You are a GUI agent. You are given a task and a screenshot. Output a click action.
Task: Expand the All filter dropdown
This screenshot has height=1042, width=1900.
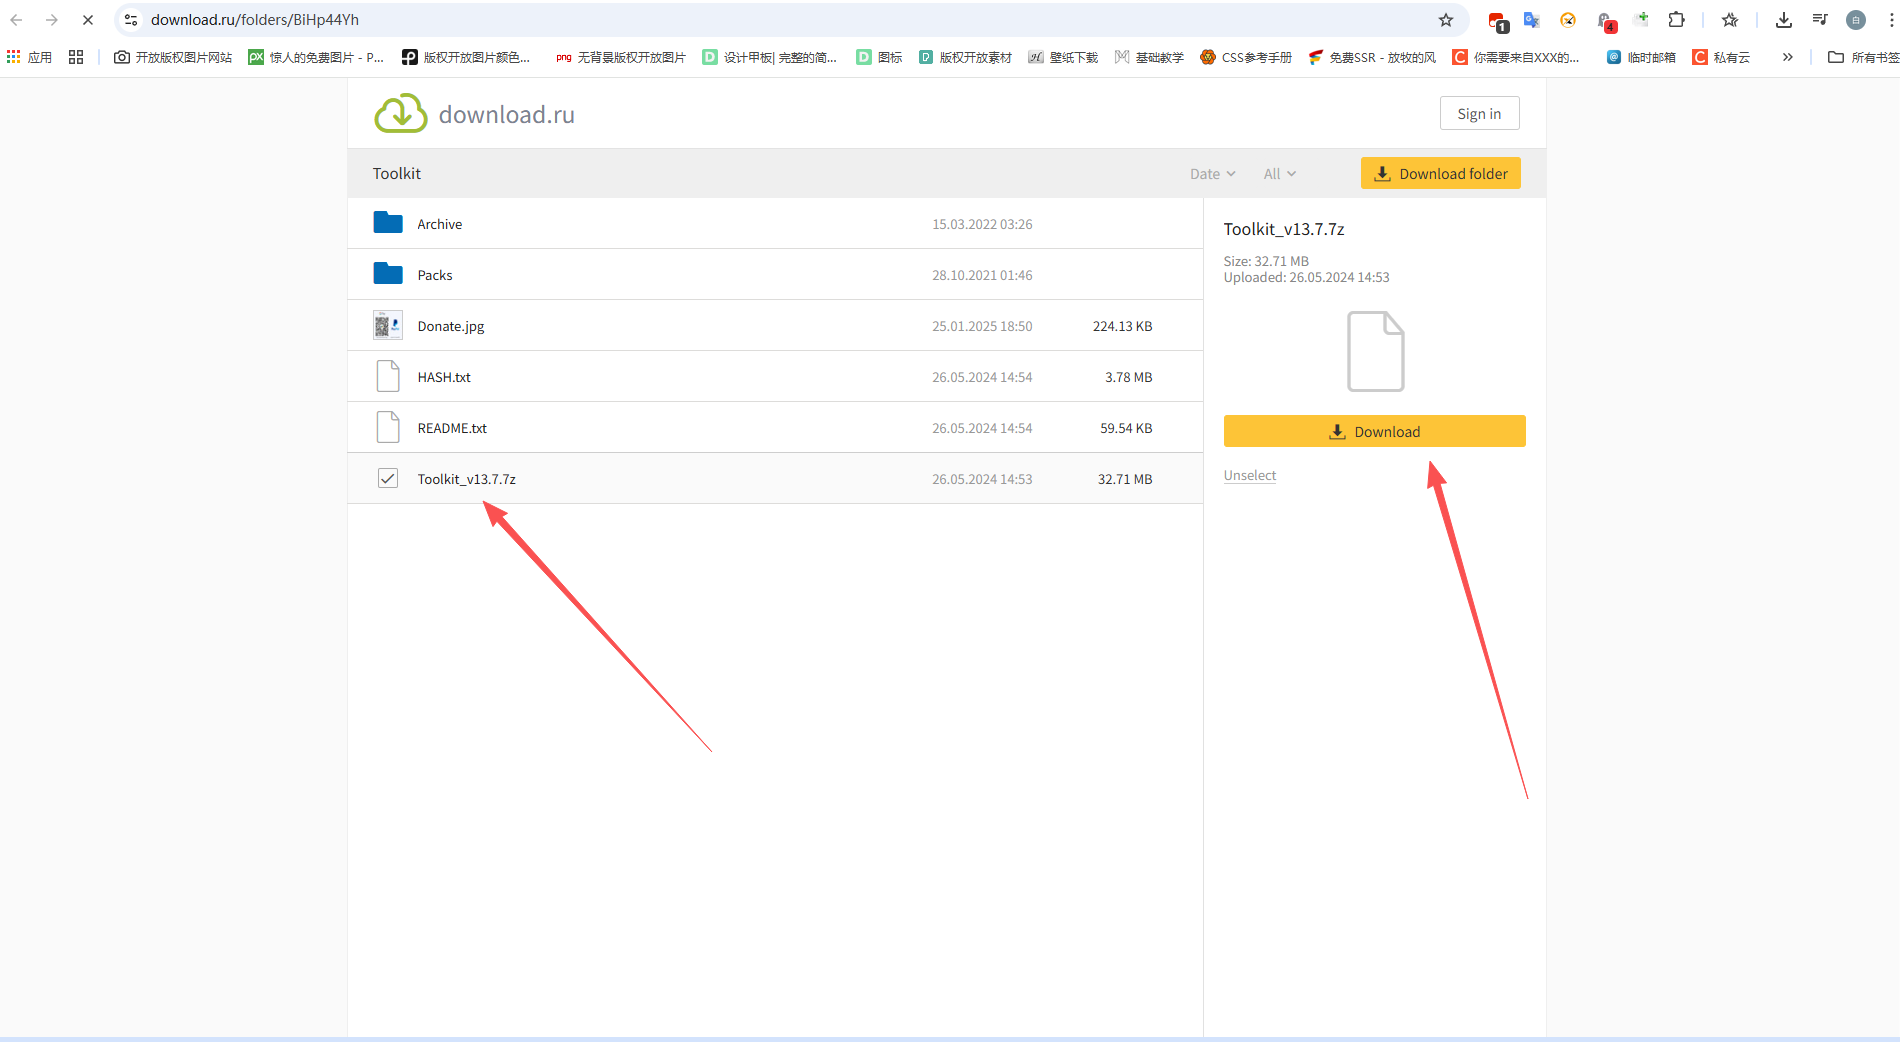(1279, 174)
